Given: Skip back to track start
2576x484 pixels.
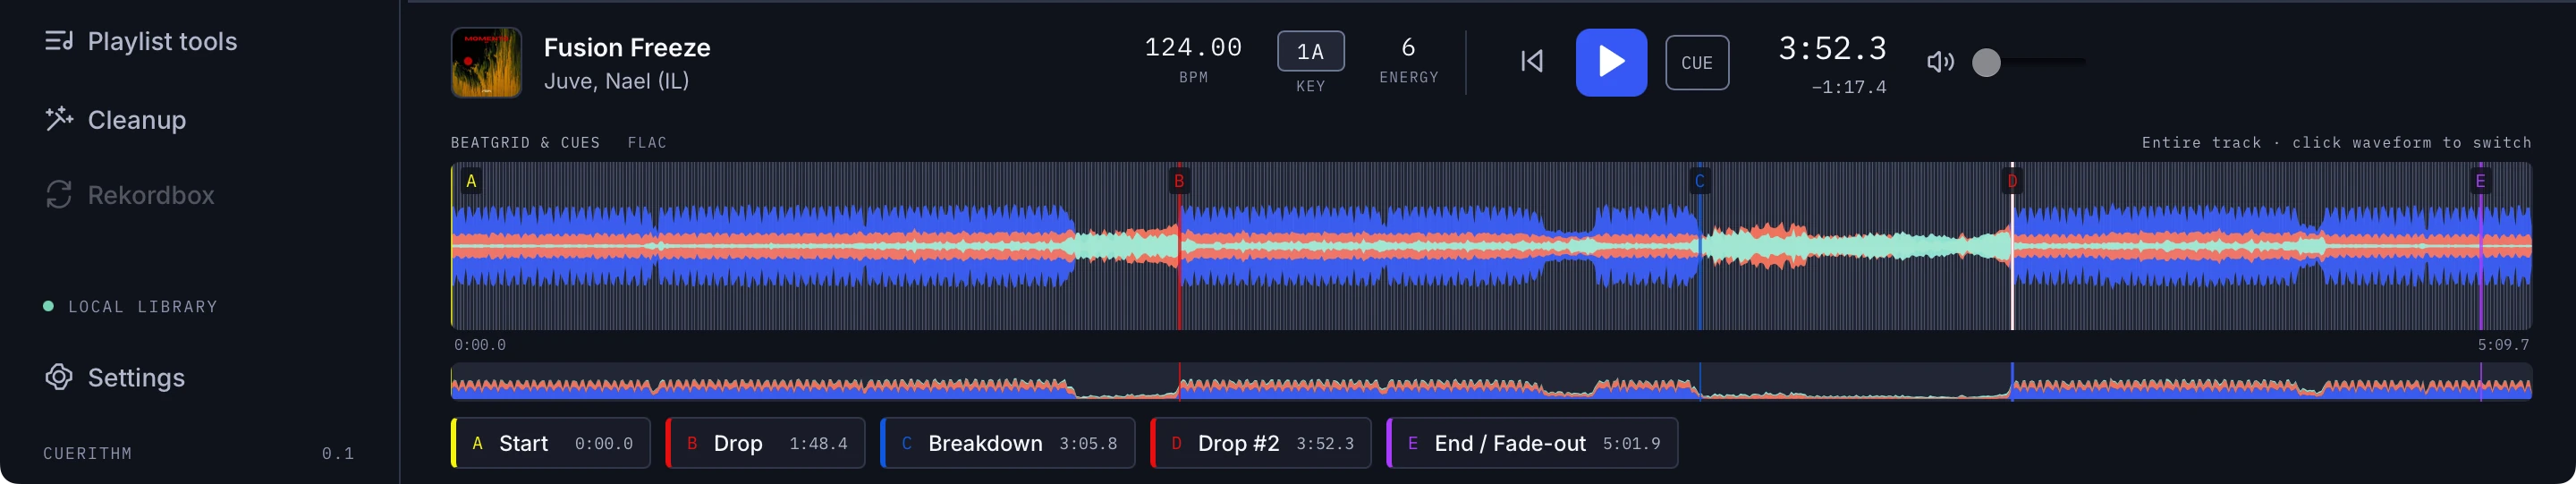Looking at the screenshot, I should (x=1532, y=62).
